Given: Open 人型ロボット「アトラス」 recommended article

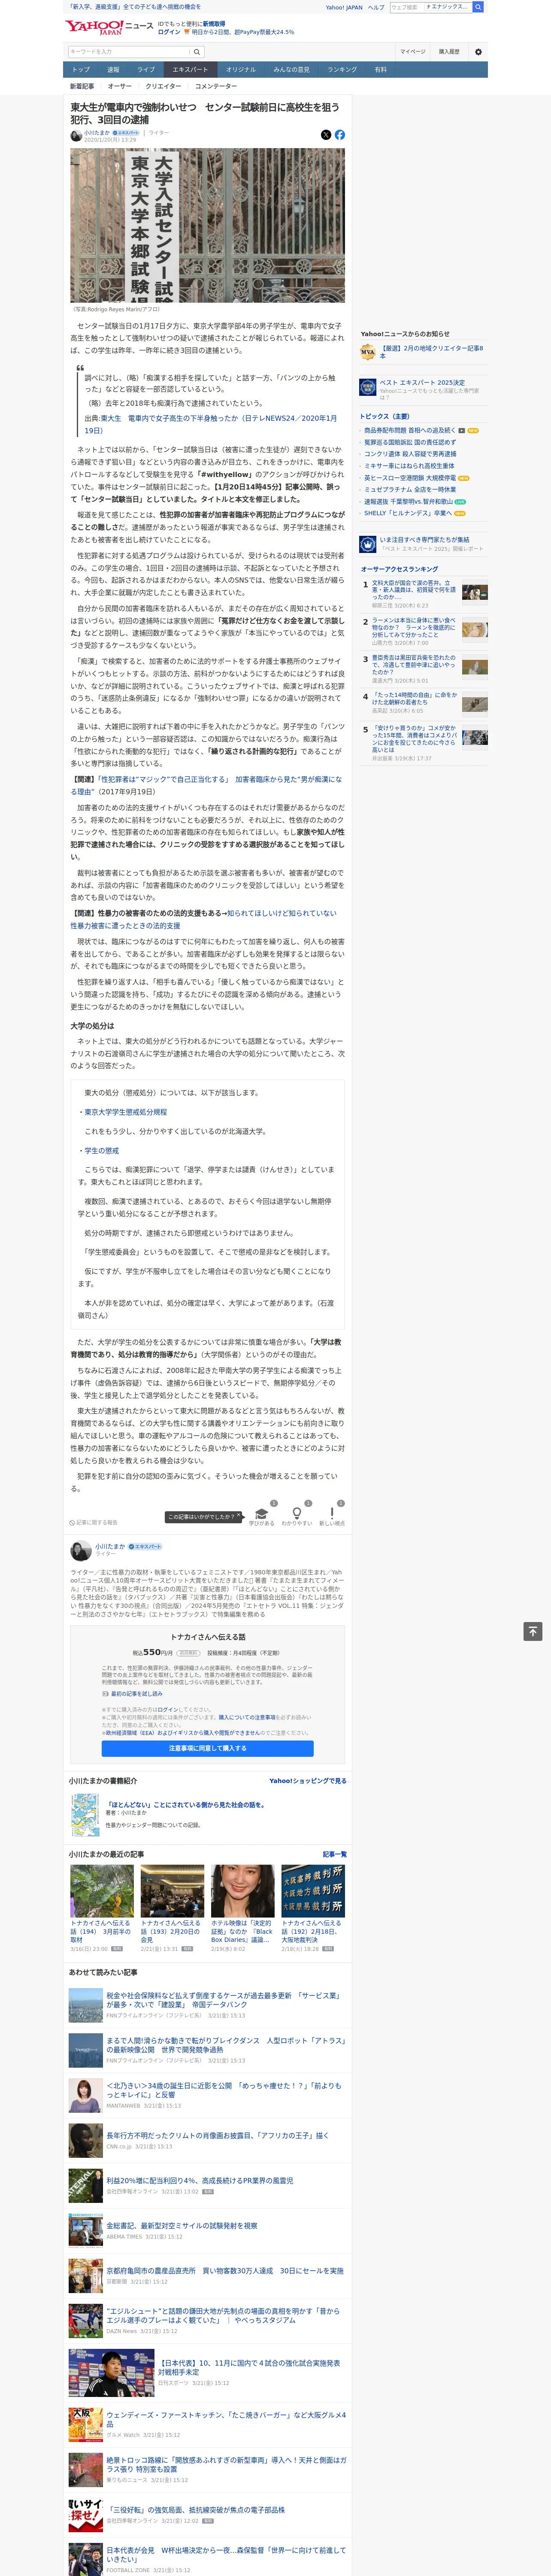Looking at the screenshot, I should click(226, 2044).
